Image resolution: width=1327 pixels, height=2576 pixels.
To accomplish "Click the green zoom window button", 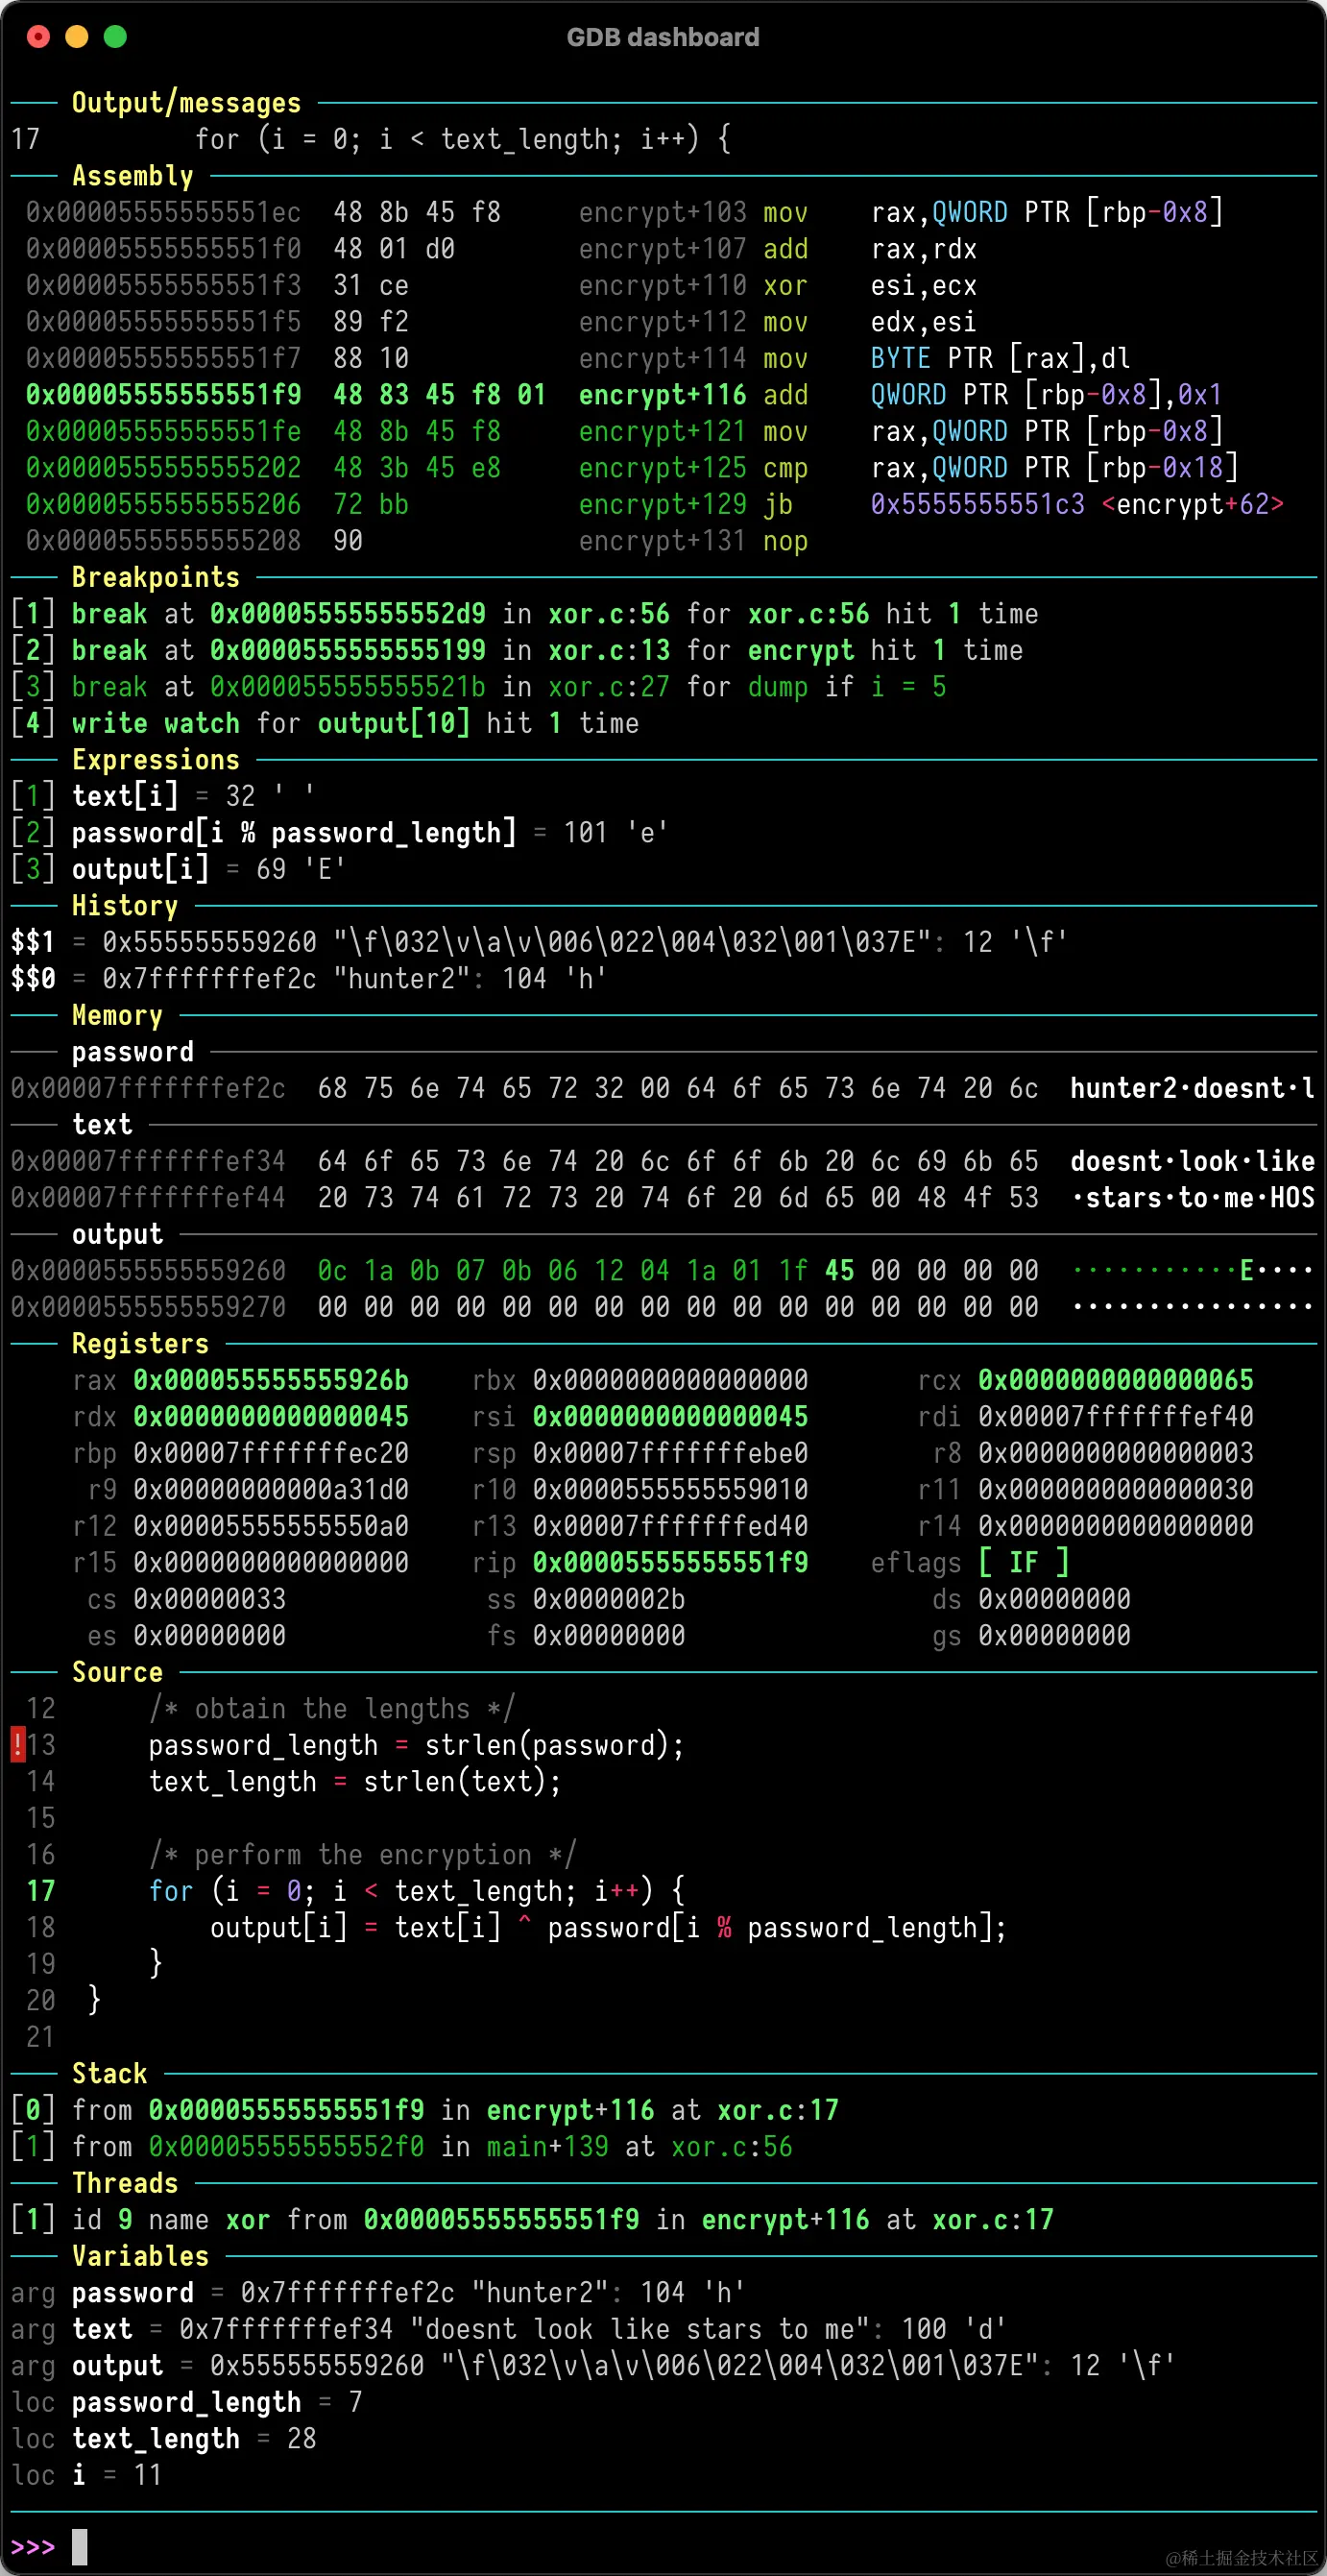I will (x=116, y=37).
